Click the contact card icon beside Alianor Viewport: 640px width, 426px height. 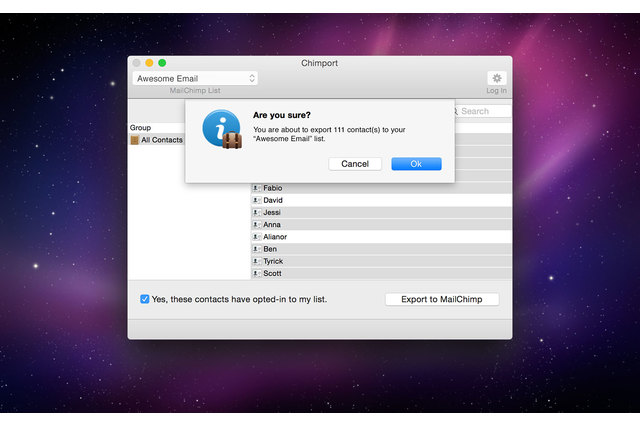tap(257, 237)
